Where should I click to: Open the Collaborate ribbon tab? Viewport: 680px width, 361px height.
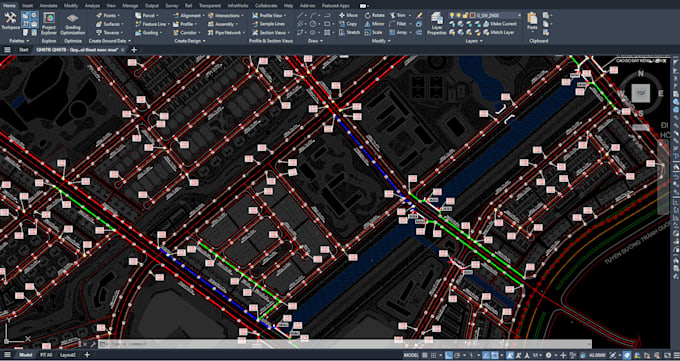coord(265,6)
